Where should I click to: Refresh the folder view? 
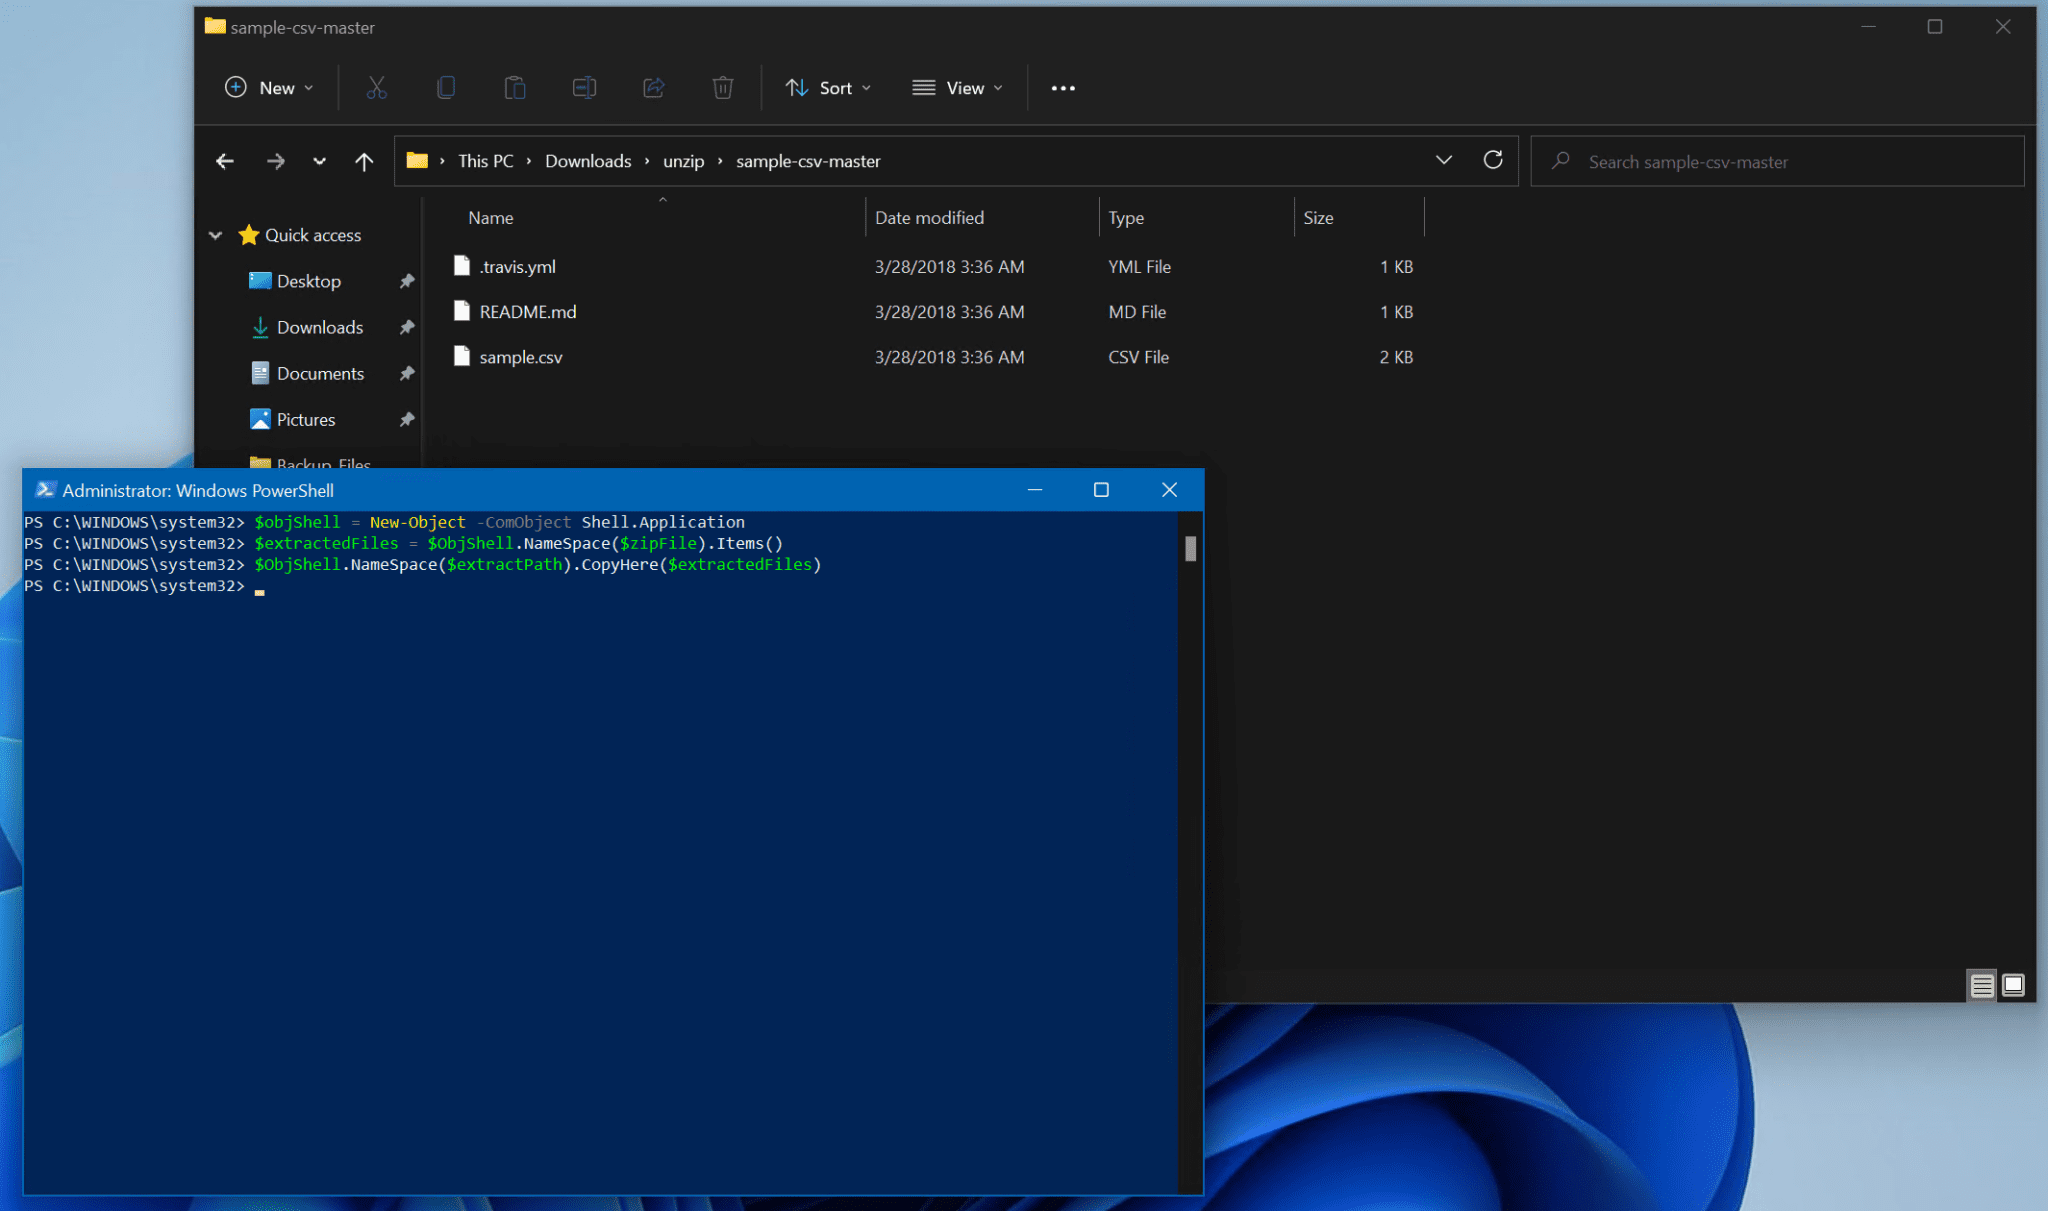tap(1494, 160)
